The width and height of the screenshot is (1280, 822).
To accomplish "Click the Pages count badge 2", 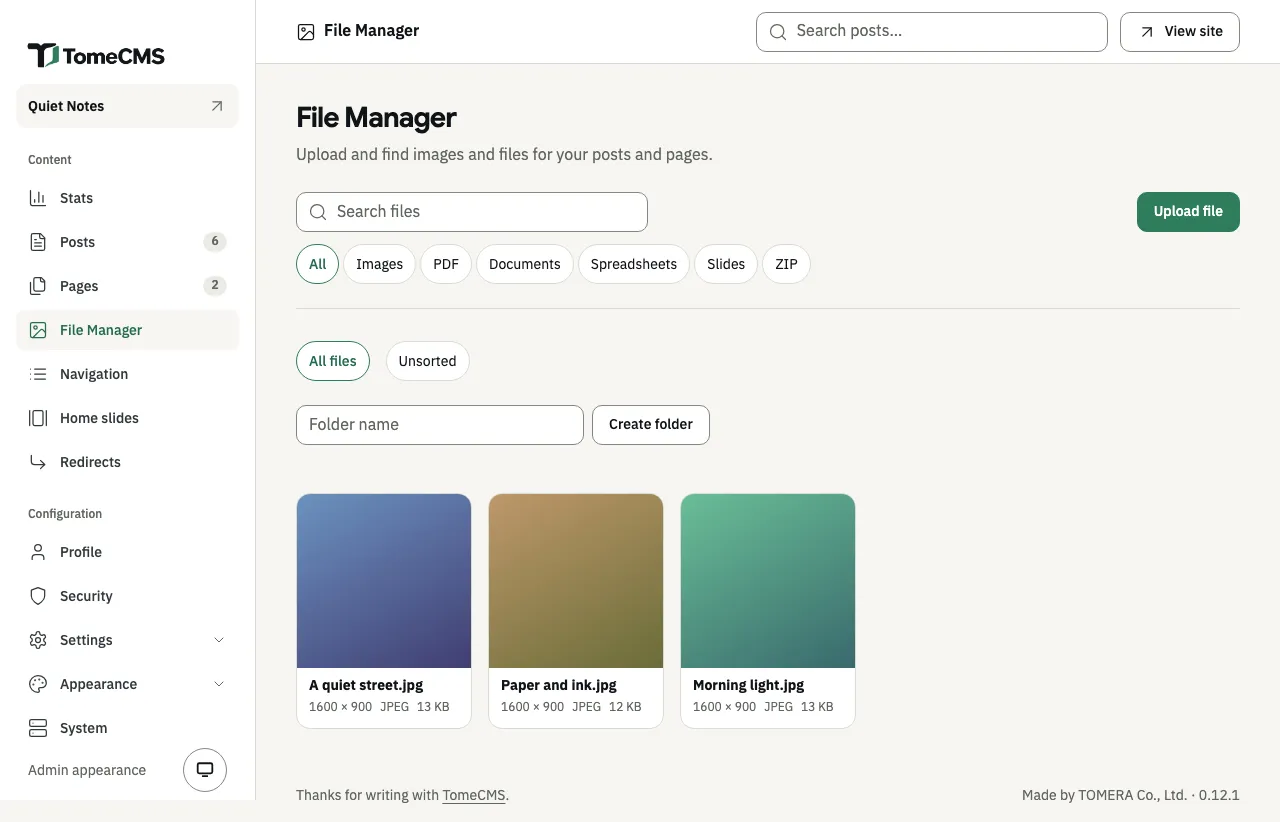I will click(x=214, y=286).
